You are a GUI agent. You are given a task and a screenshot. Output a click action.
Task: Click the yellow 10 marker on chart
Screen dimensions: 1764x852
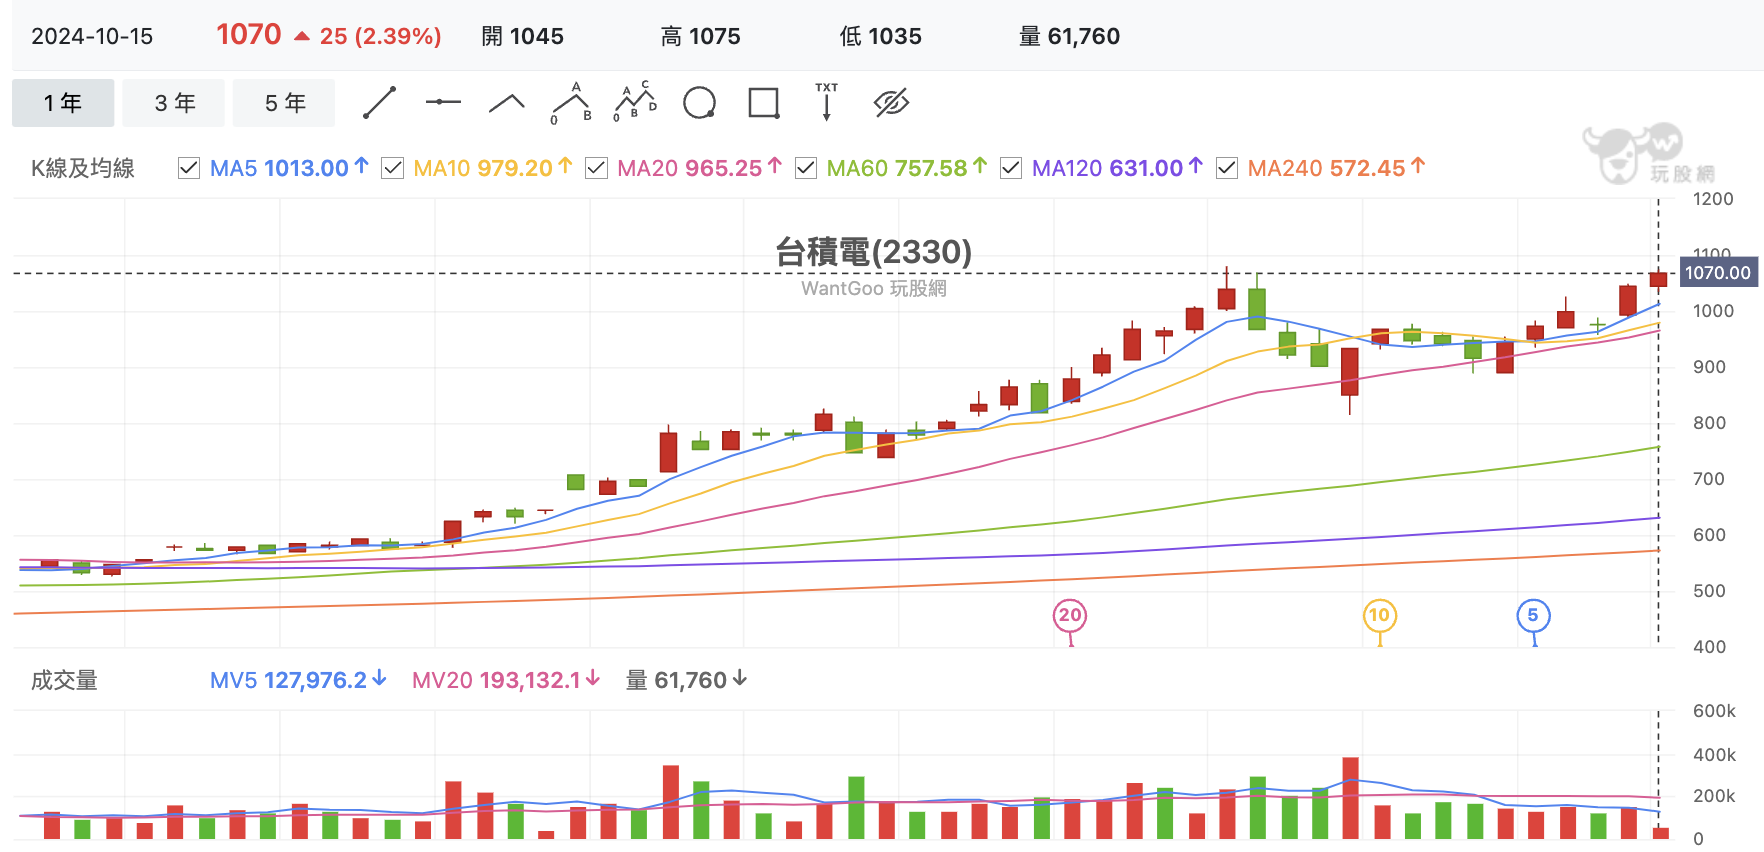[1380, 615]
